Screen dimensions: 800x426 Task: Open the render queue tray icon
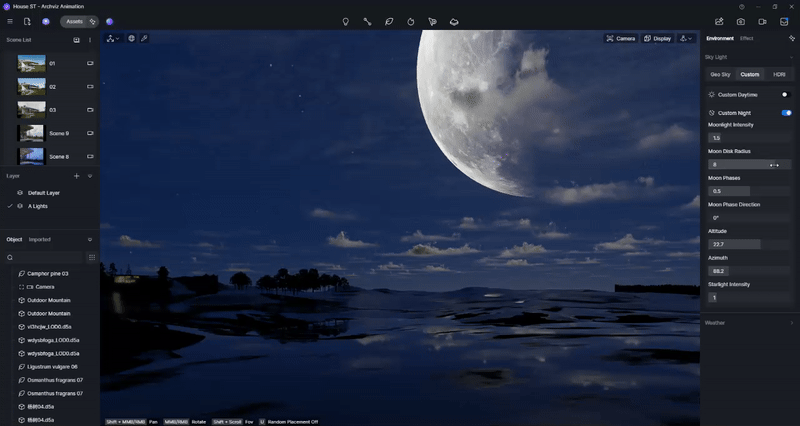pyautogui.click(x=784, y=21)
